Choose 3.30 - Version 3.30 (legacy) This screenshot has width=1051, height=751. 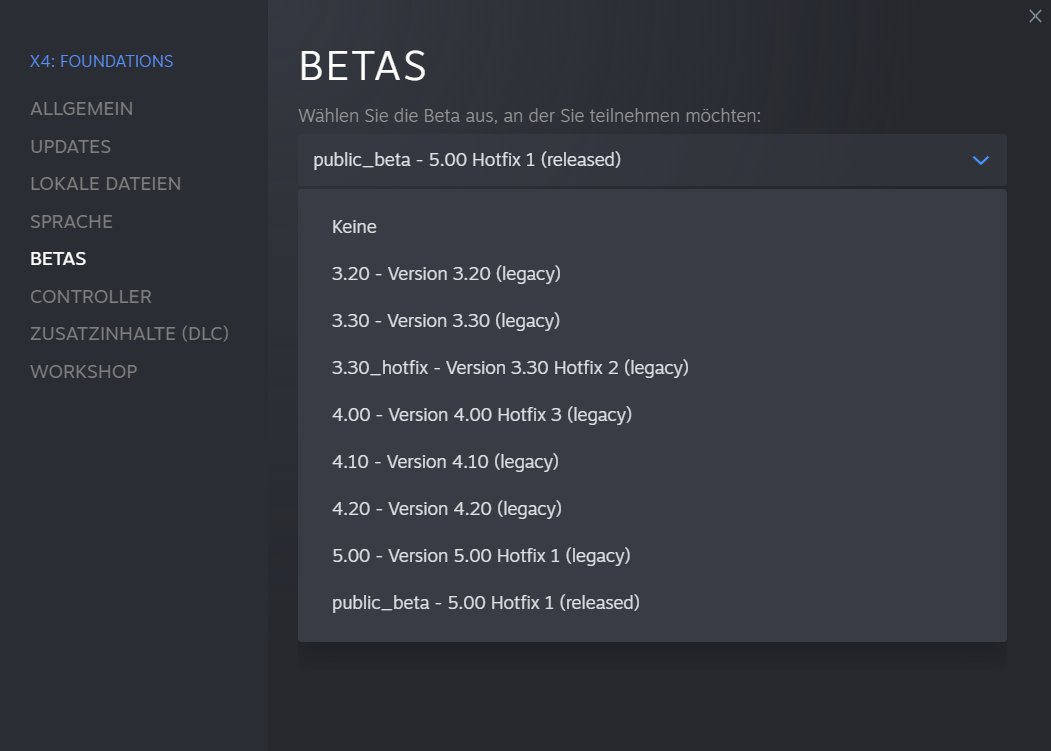[x=652, y=321]
